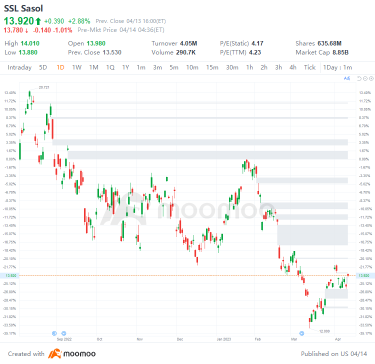The height and width of the screenshot is (364, 375).
Task: Click the Shares value 635.68M
Action: [329, 44]
